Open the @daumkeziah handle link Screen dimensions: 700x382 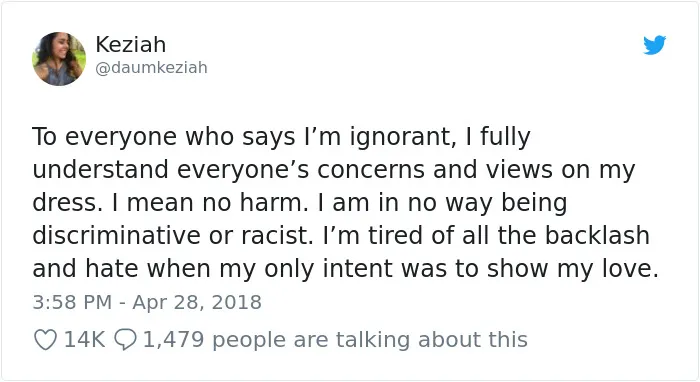151,68
